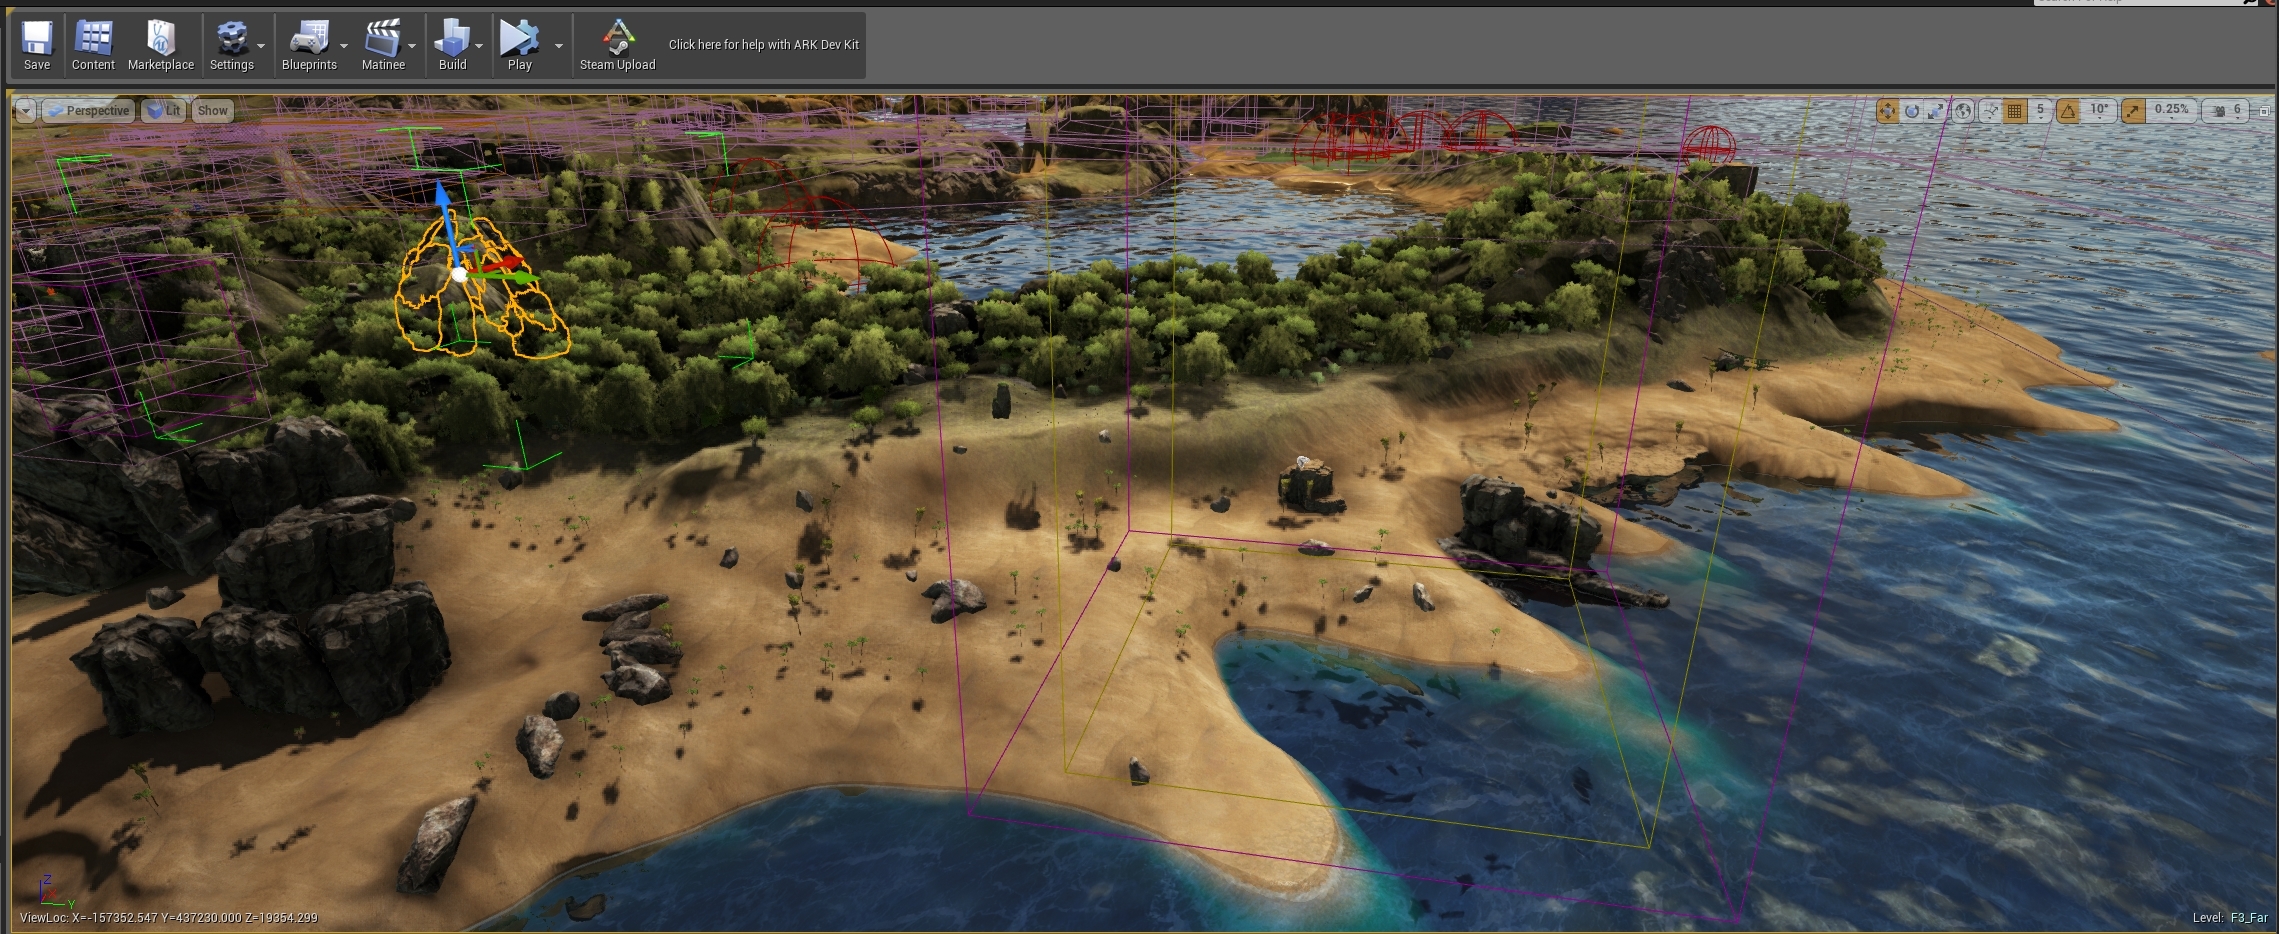
Task: Expand the Blueprints dropdown arrow
Action: (344, 46)
